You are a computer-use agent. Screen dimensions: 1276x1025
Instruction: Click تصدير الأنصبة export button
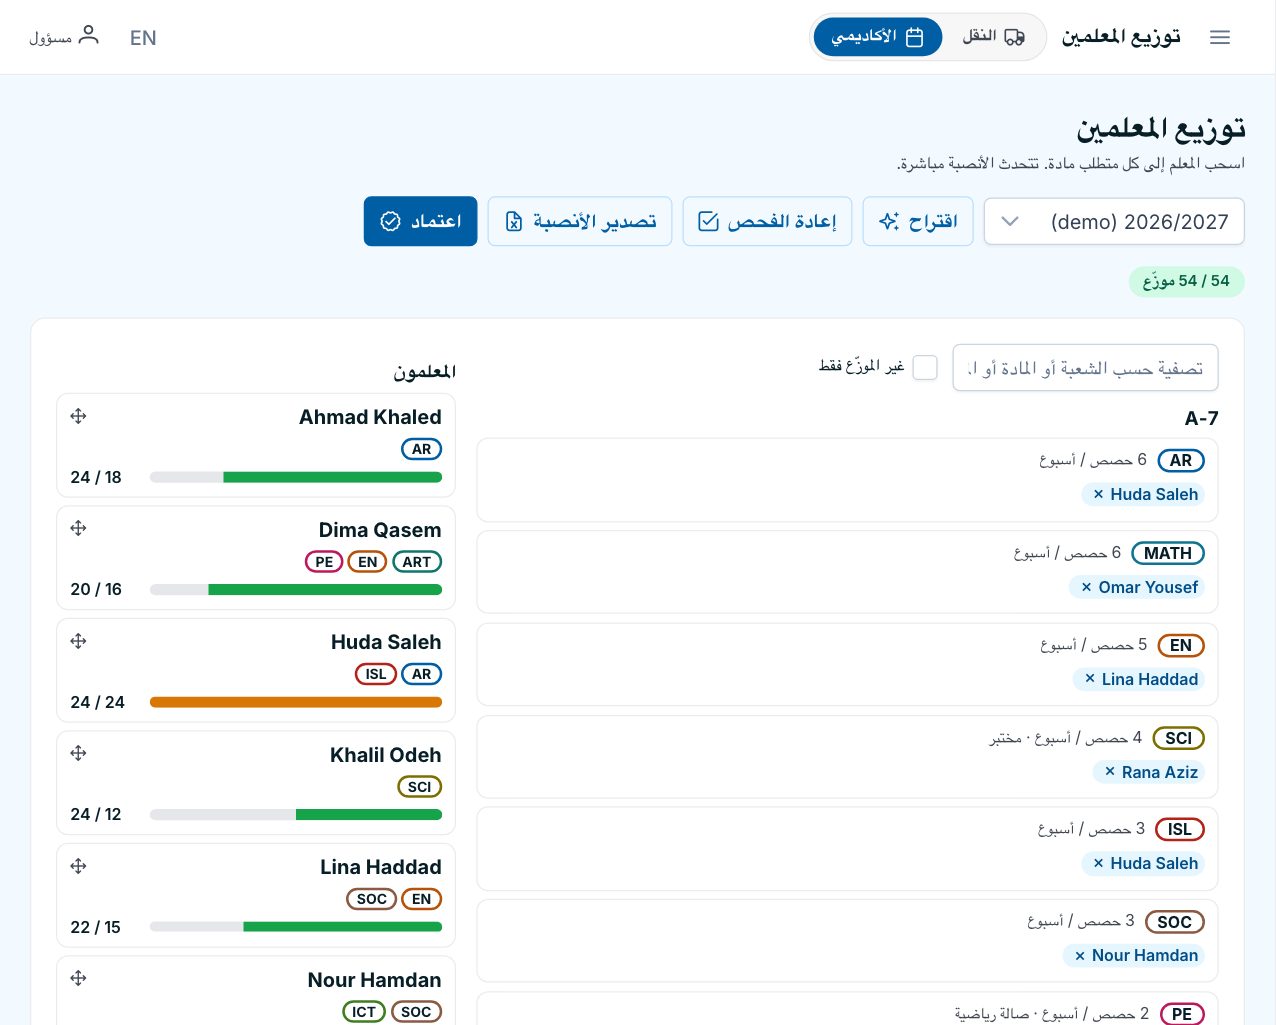point(580,221)
